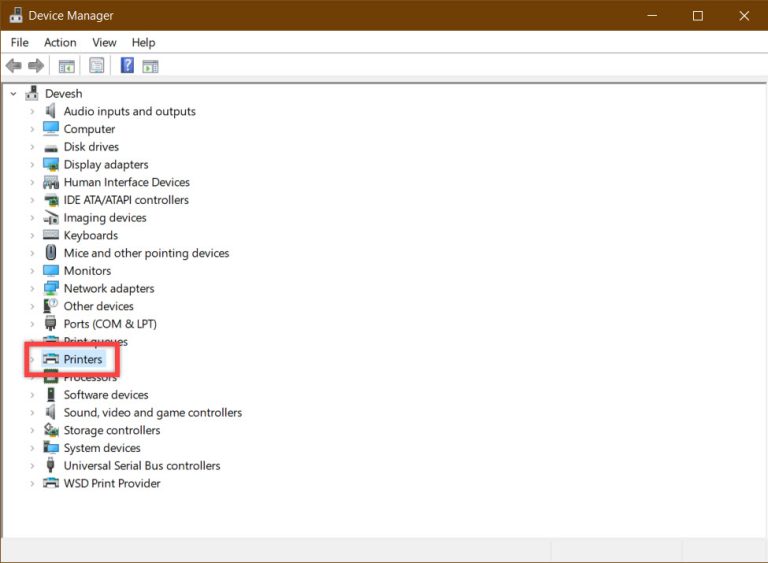Click the Devesh computer root icon
This screenshot has width=768, height=563.
32,93
